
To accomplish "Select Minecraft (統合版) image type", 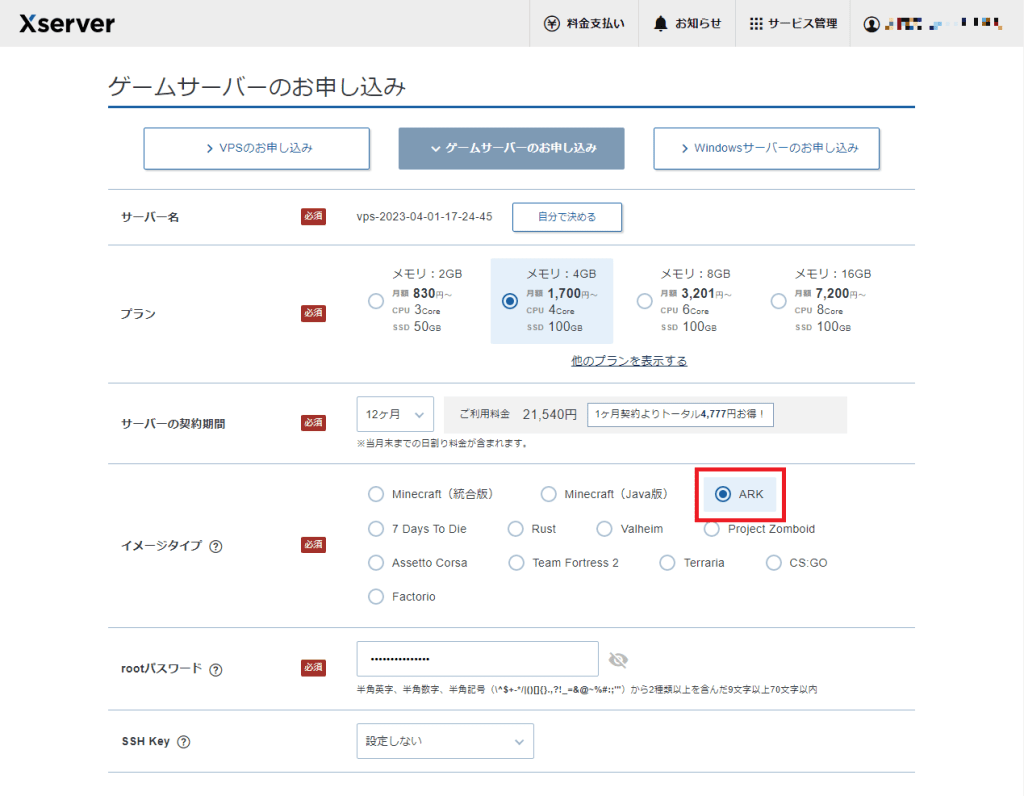I will tap(376, 494).
